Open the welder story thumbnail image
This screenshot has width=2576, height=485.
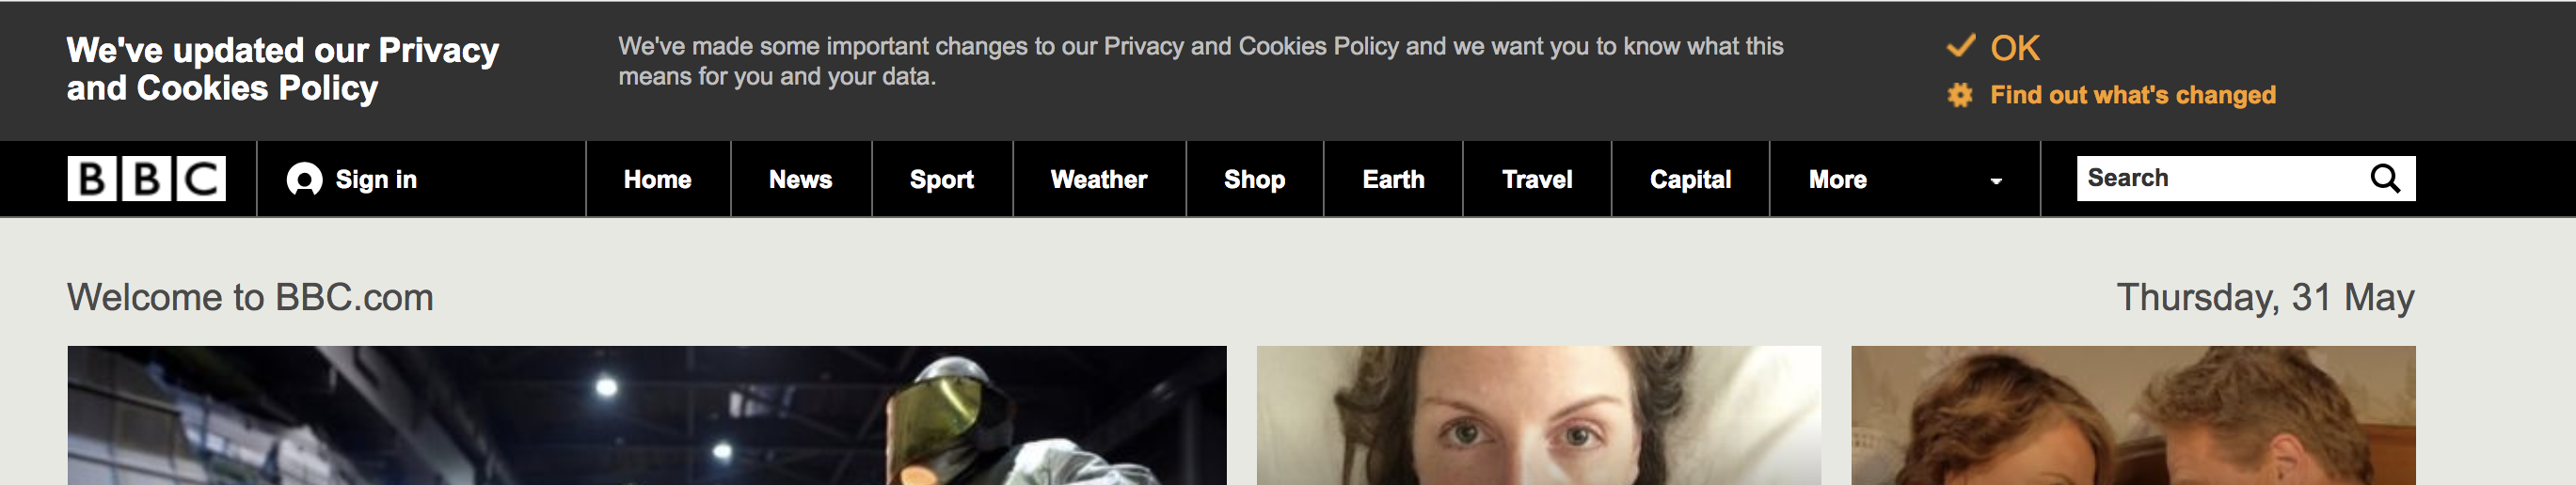tap(646, 416)
